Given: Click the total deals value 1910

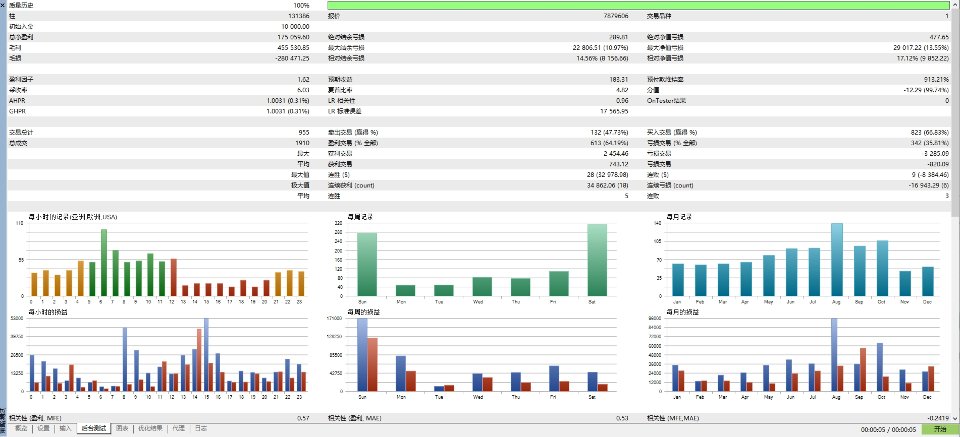Looking at the screenshot, I should pos(302,143).
